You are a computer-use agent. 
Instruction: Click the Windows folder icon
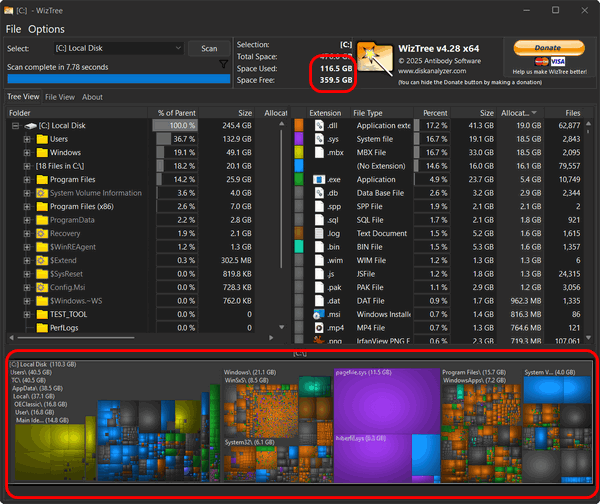42,153
